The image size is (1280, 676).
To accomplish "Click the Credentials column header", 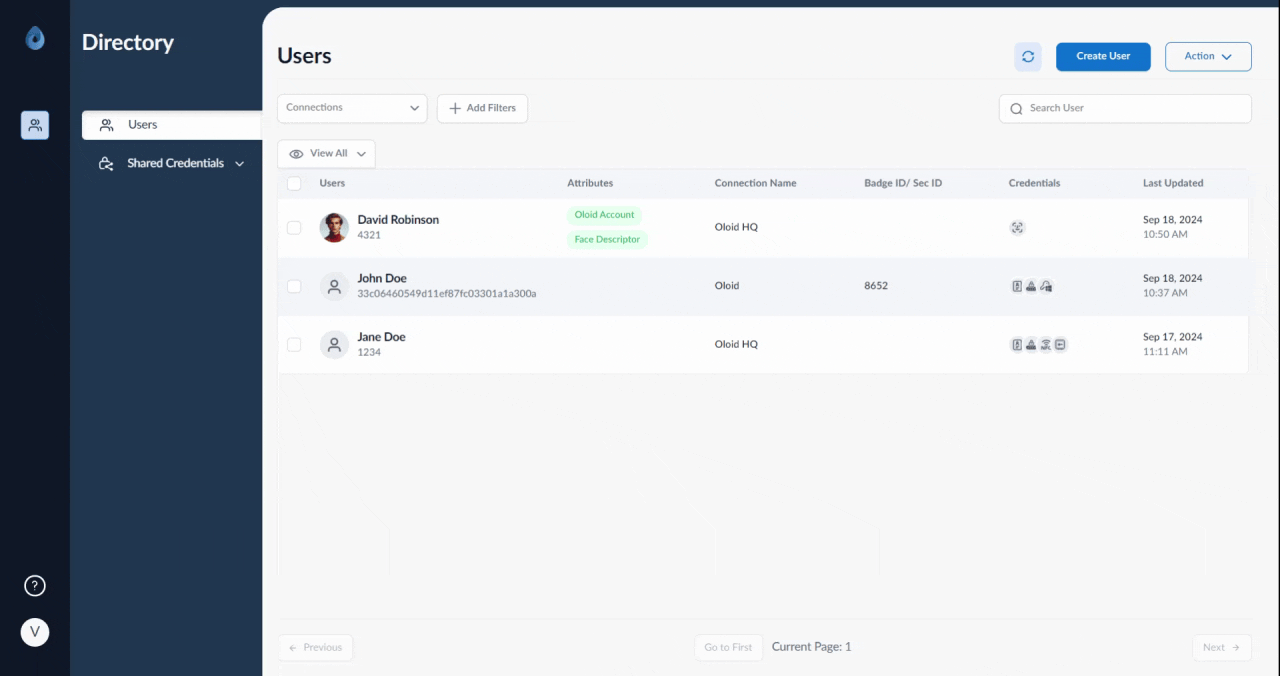I will click(x=1034, y=183).
